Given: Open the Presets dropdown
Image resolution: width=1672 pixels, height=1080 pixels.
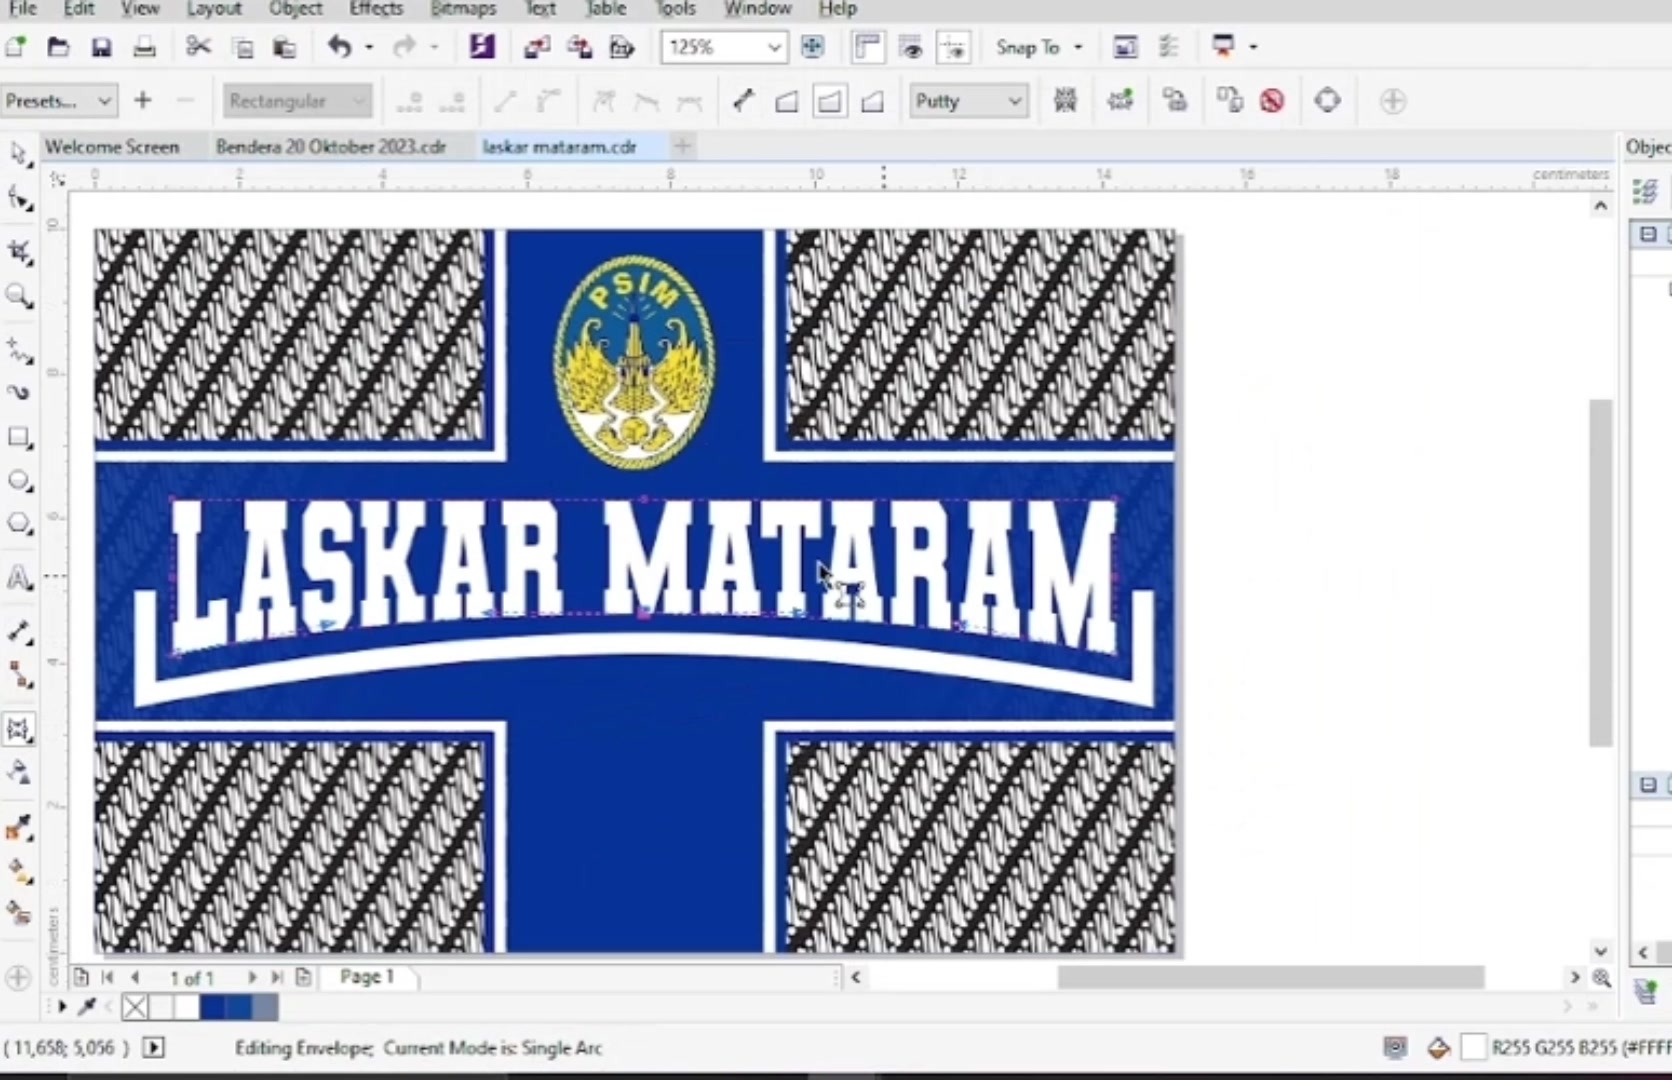Looking at the screenshot, I should coord(104,101).
